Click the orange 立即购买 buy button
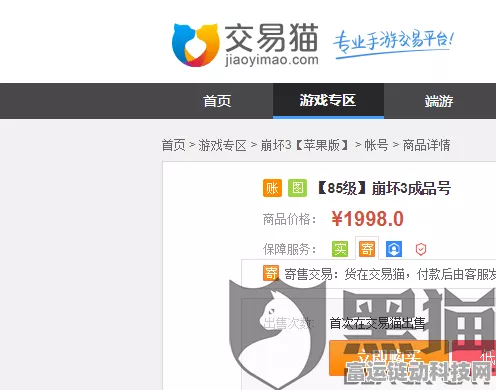This screenshot has height=390, width=496. [389, 358]
